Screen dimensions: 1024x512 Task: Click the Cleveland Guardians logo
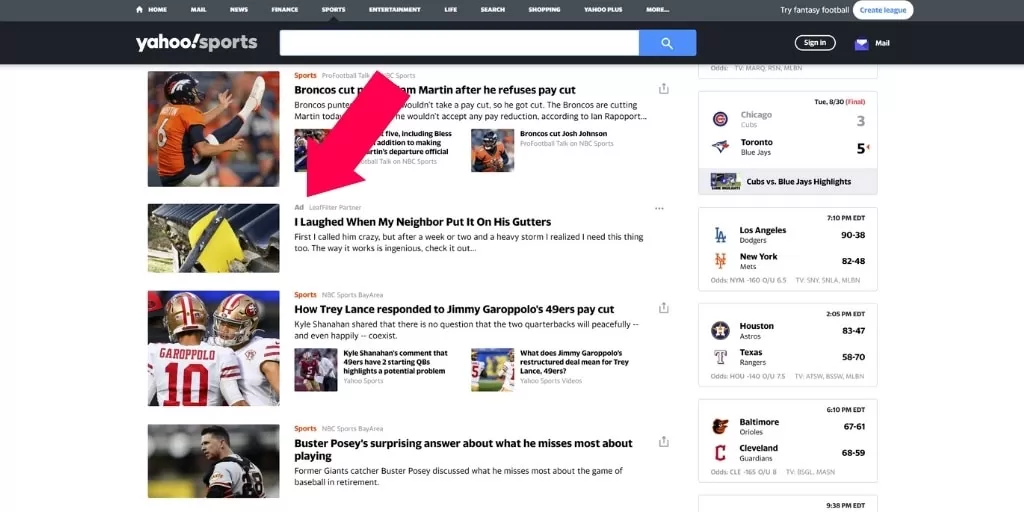720,453
